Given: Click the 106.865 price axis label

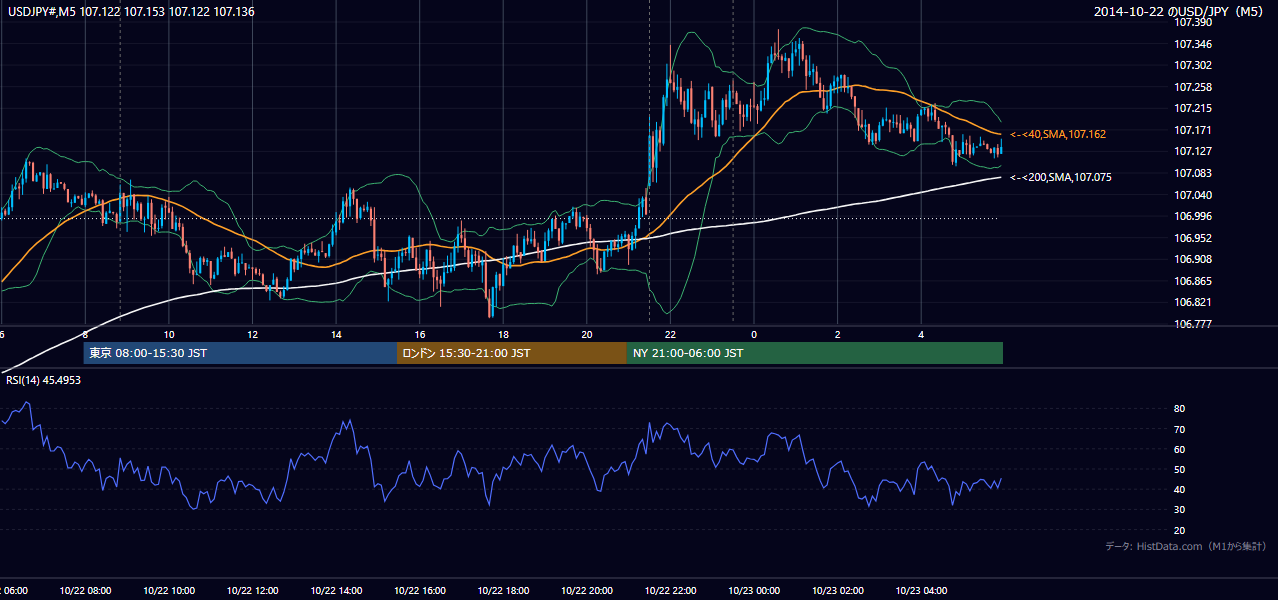Looking at the screenshot, I should pyautogui.click(x=1192, y=281).
